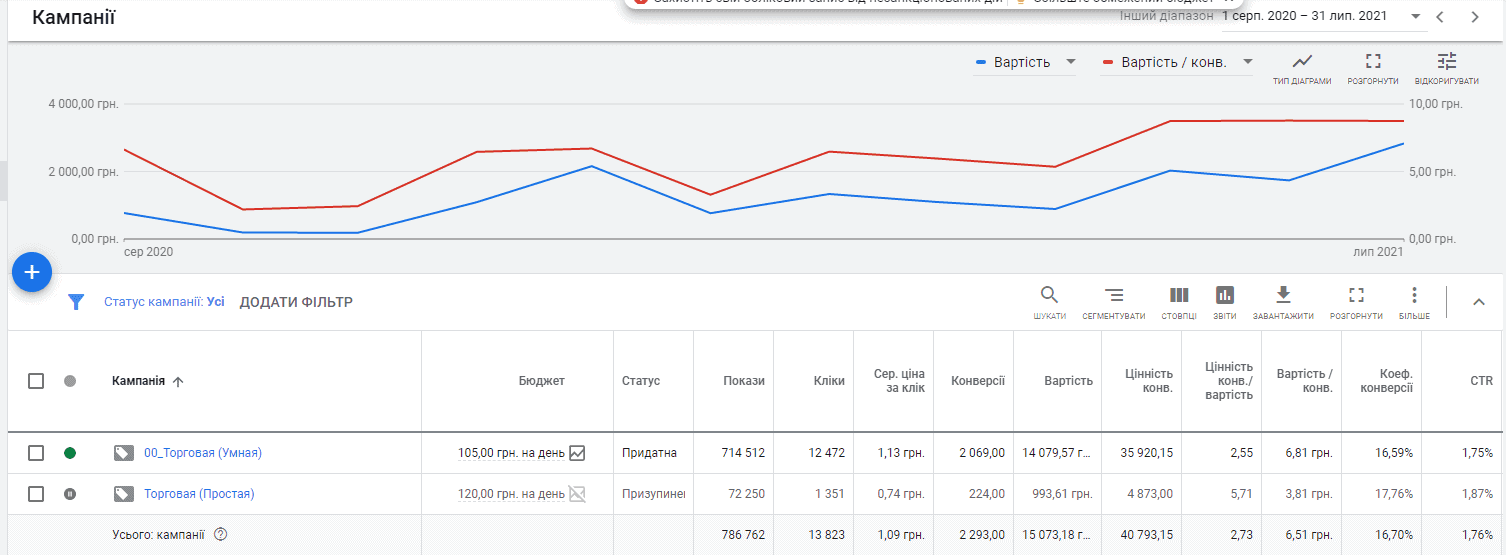Edit budget 120,00 грн. на день
1506x555 pixels.
[511, 494]
